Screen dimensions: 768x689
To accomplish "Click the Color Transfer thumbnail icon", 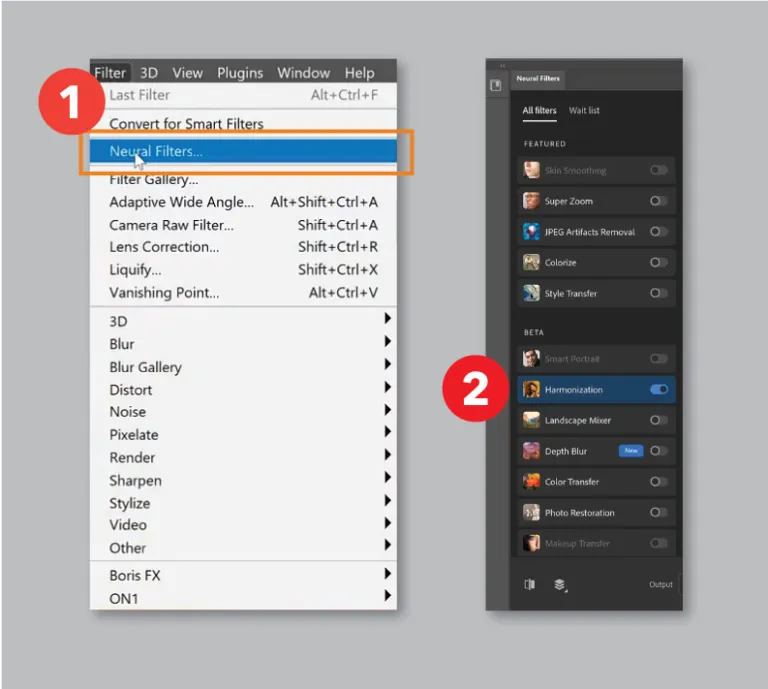I will point(531,482).
